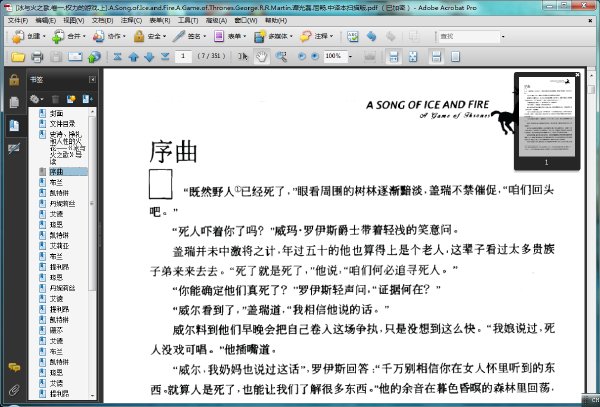
Task: Open the 工具(T) menu
Action: (x=188, y=20)
